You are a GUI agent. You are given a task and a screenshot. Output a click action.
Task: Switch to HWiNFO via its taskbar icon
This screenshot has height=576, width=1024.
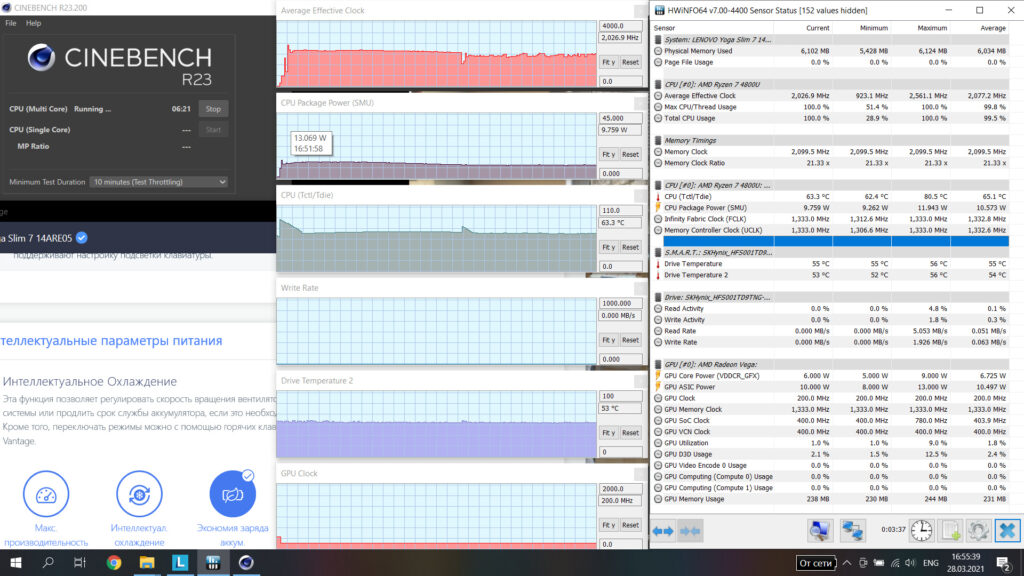pyautogui.click(x=213, y=562)
